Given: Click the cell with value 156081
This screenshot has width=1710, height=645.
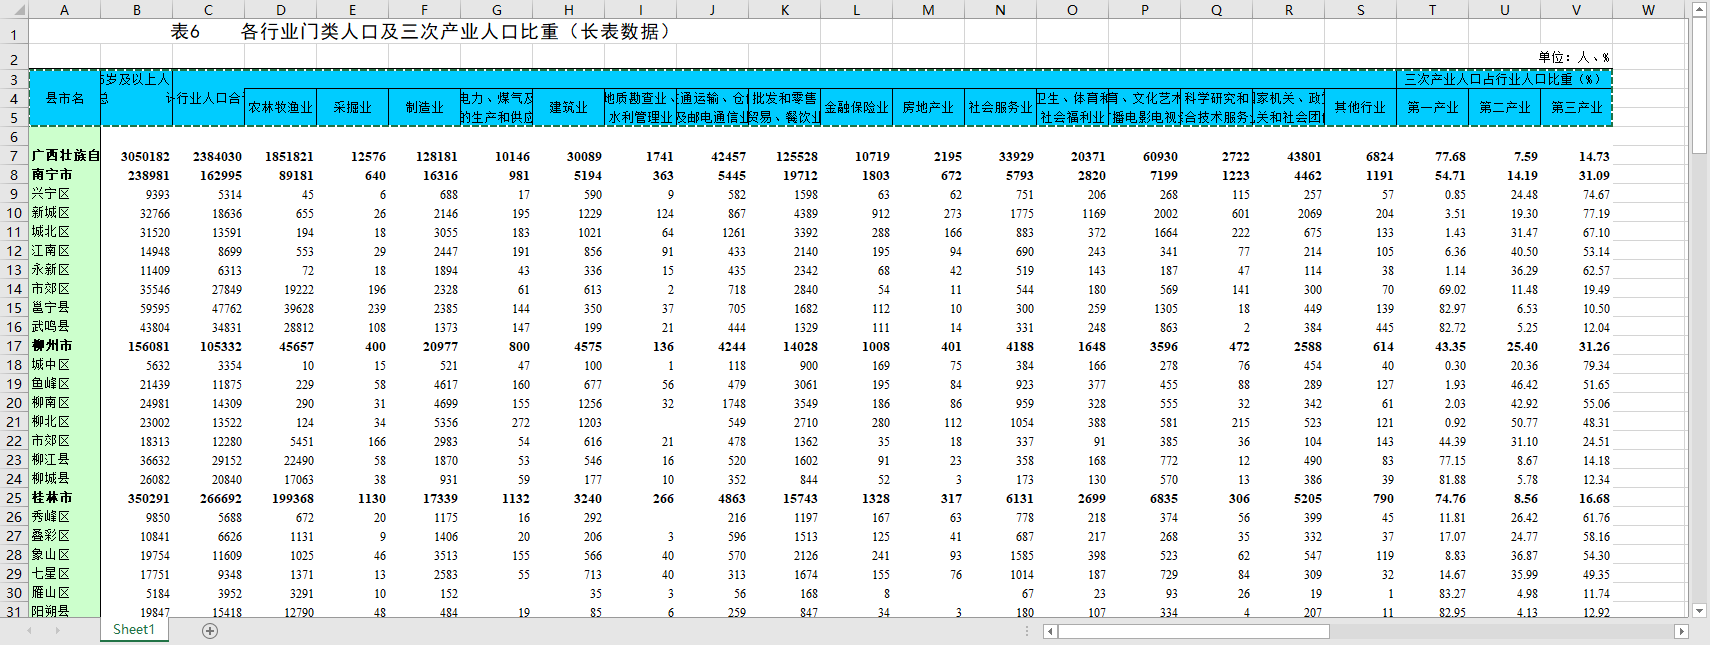Looking at the screenshot, I should [x=137, y=346].
